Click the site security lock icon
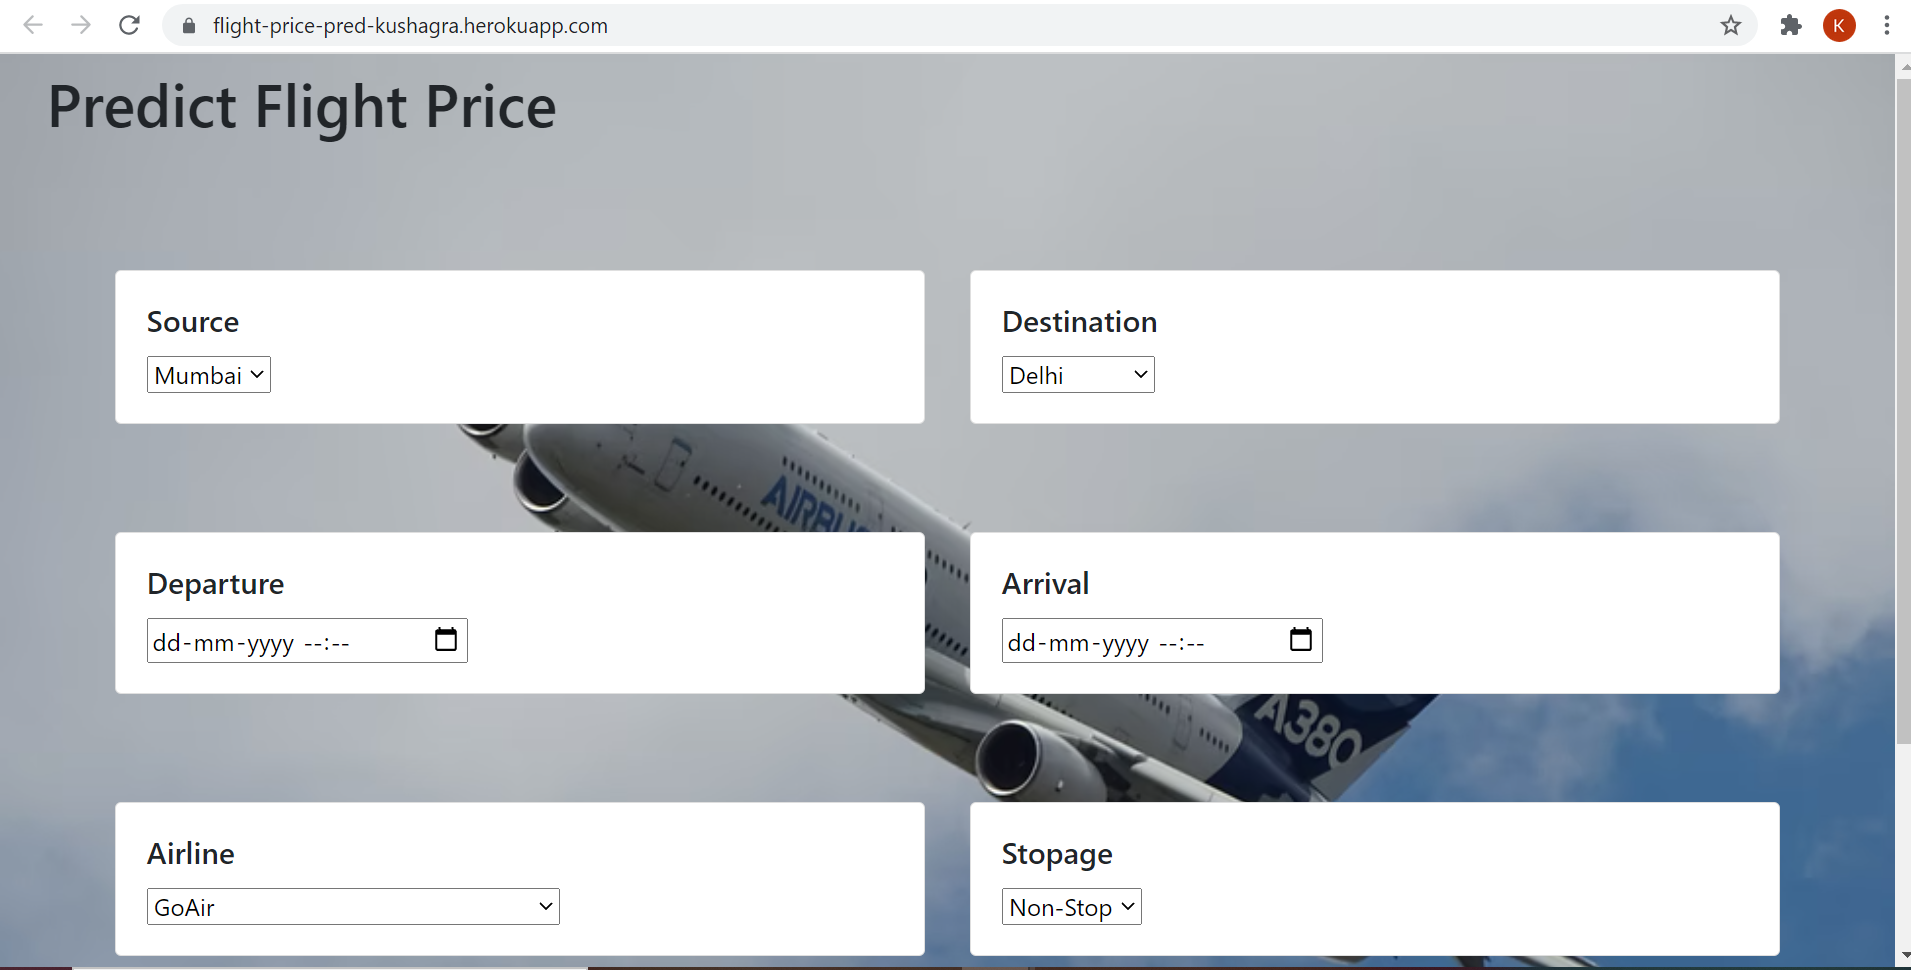The image size is (1911, 970). [x=188, y=25]
